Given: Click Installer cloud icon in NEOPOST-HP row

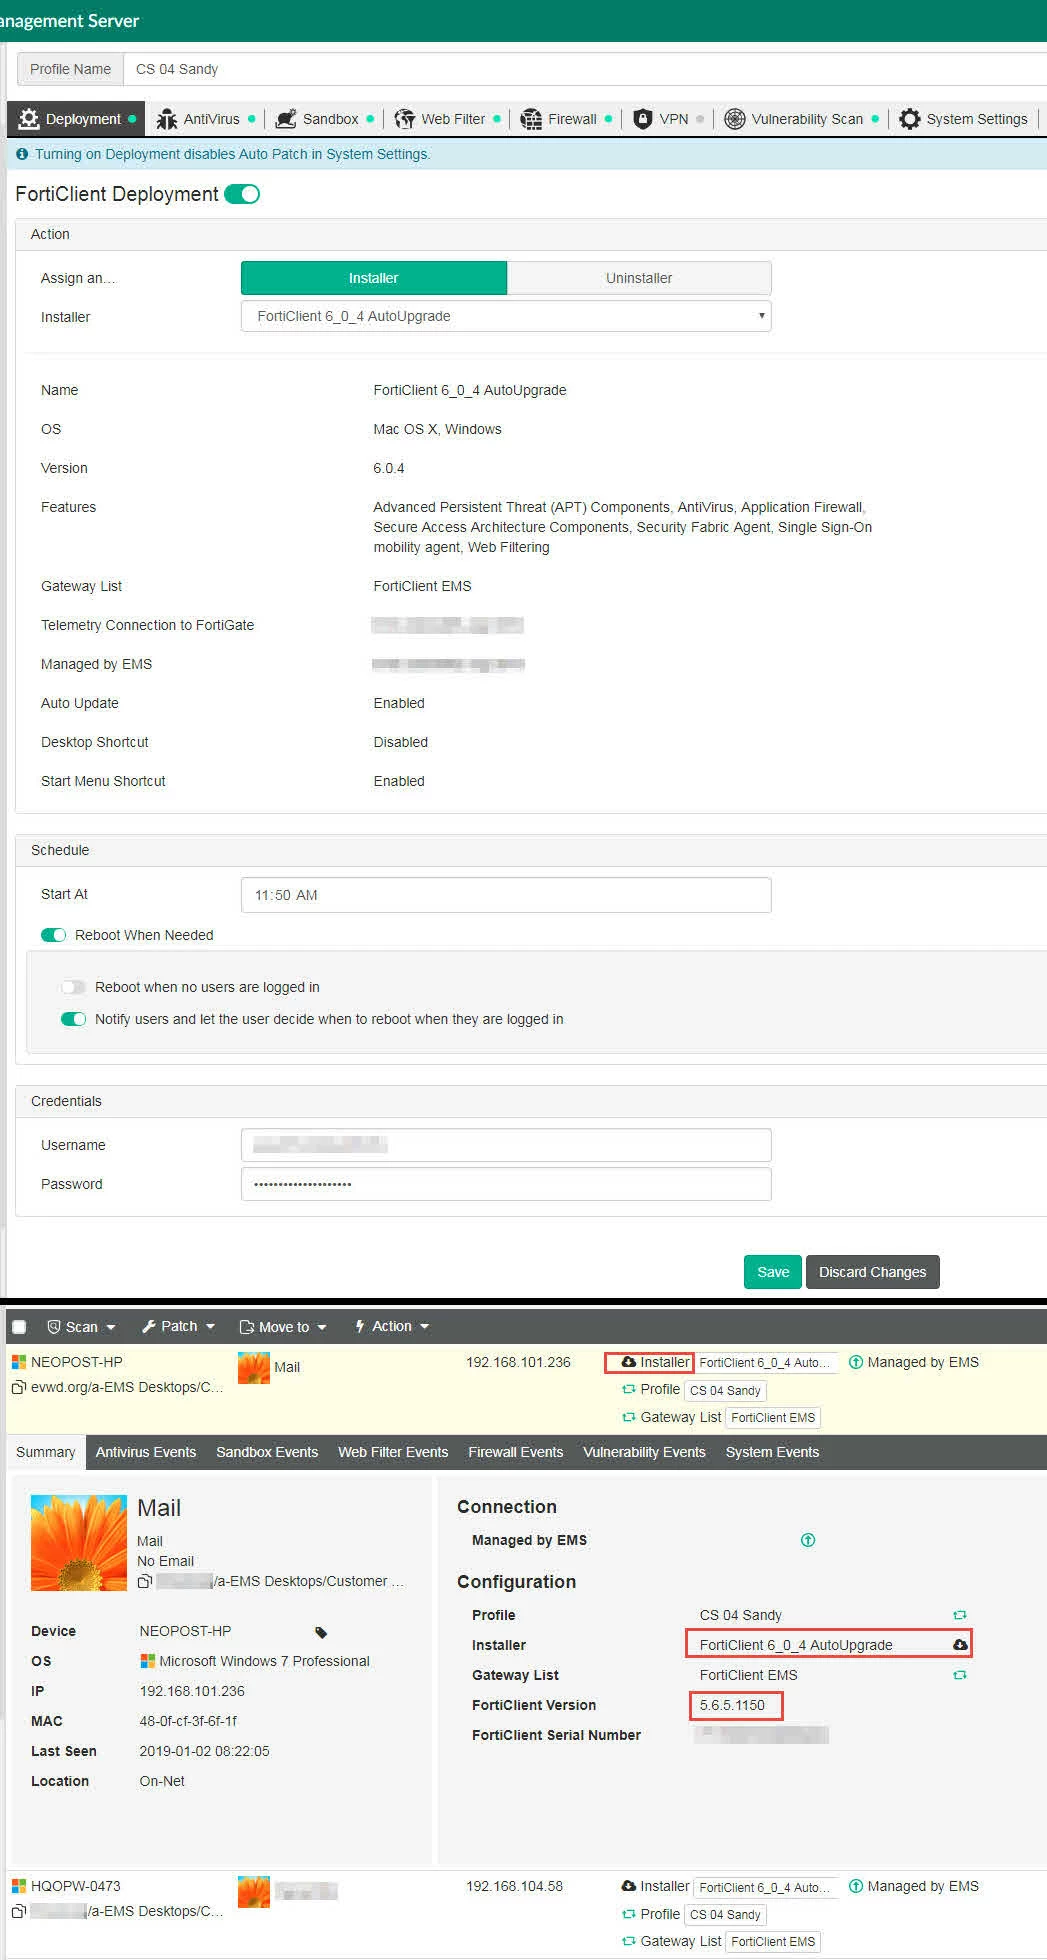Looking at the screenshot, I should 628,1362.
